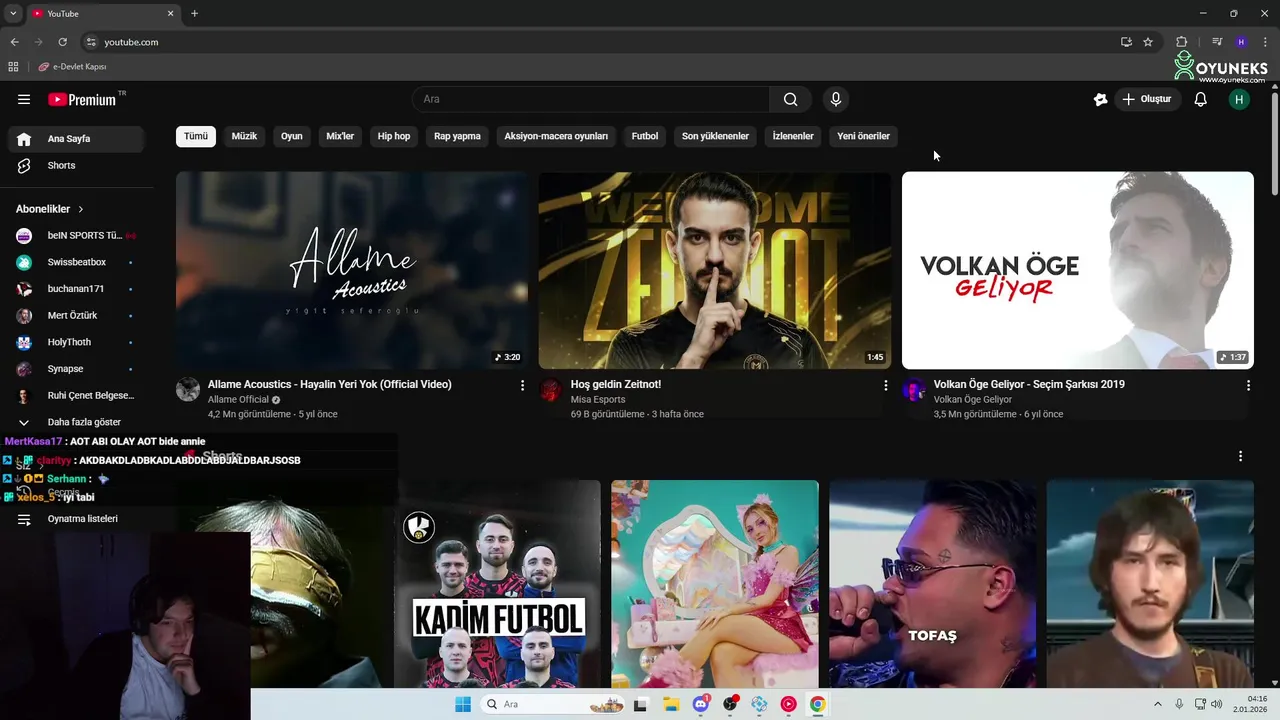Open File Explorer from taskbar
The image size is (1280, 720).
671,704
